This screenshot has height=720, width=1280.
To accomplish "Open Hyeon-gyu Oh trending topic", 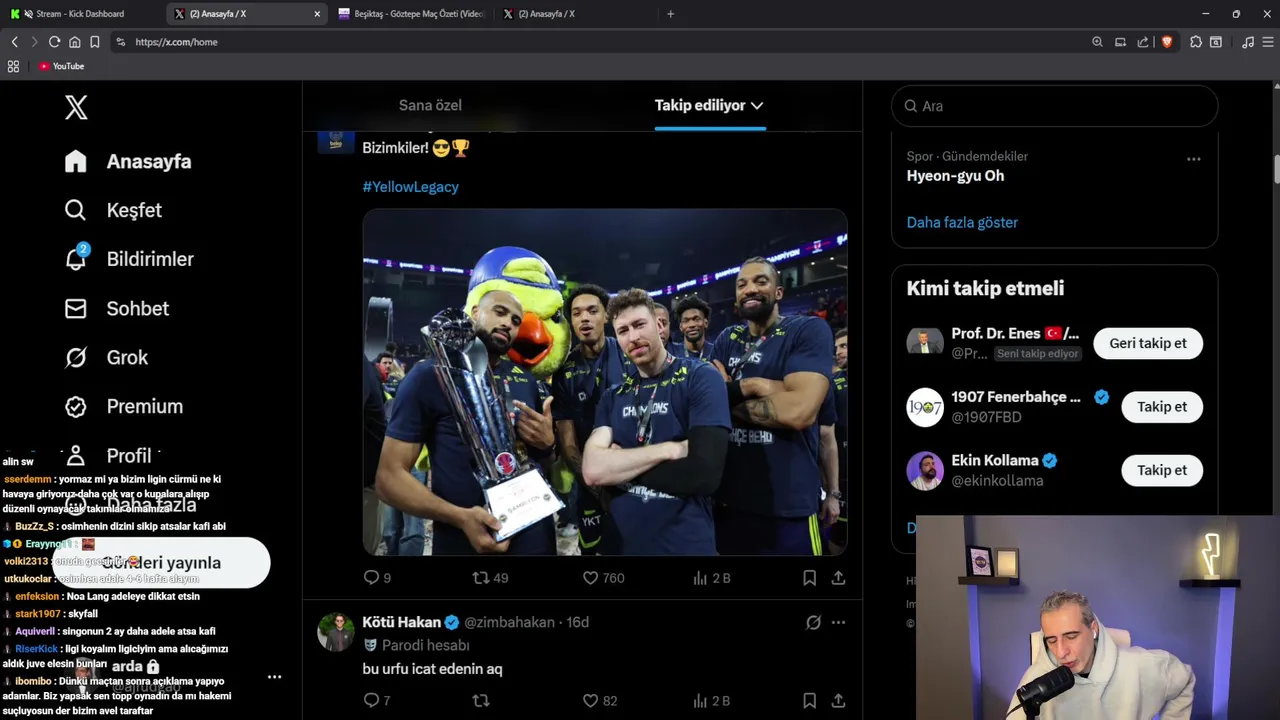I will point(955,176).
